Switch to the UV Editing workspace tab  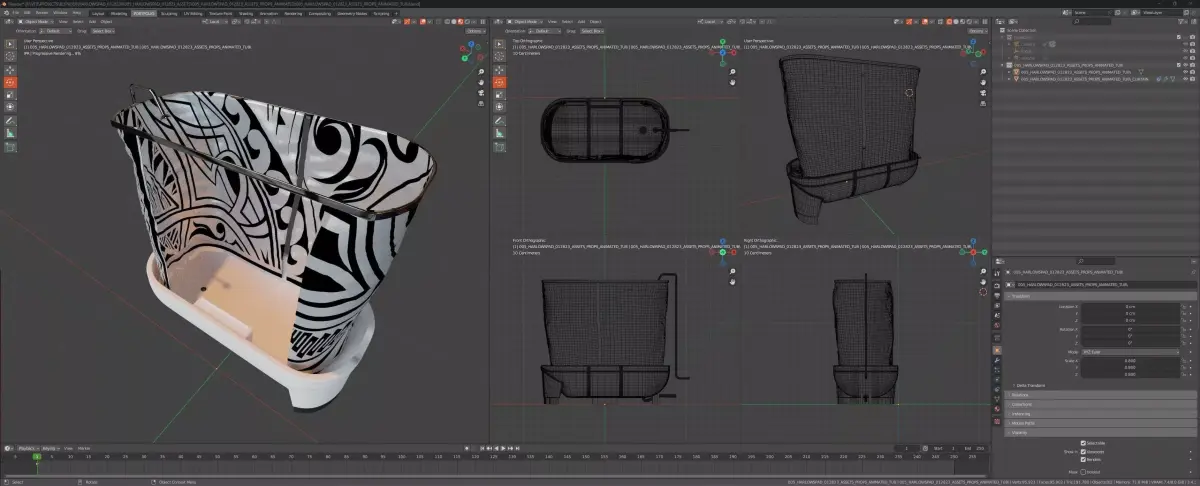tap(193, 13)
